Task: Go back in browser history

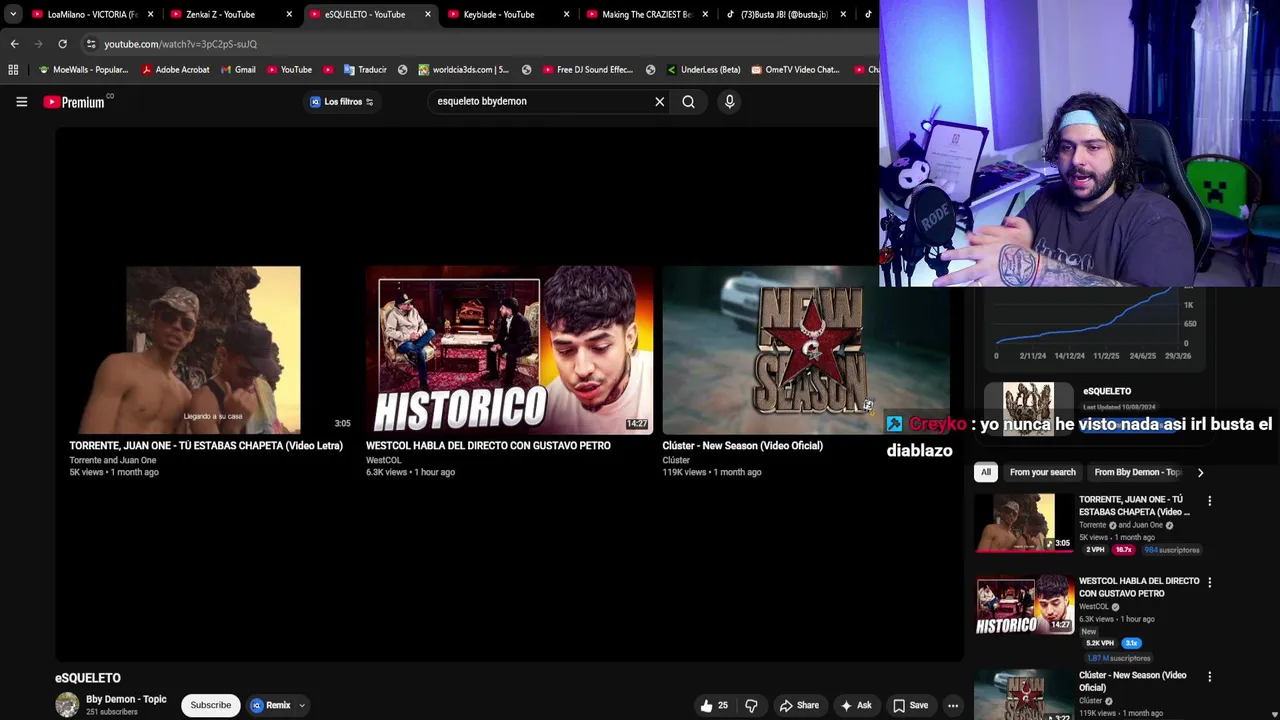Action: (x=14, y=44)
